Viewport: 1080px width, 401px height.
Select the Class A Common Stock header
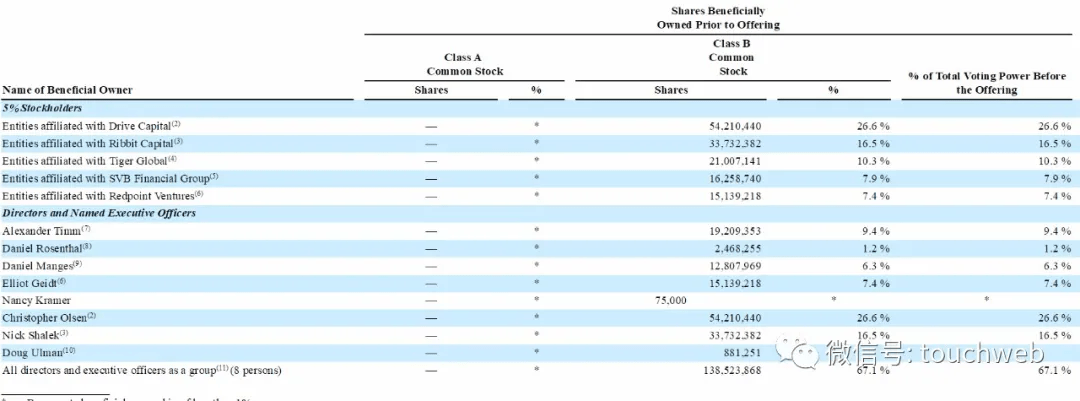click(465, 65)
